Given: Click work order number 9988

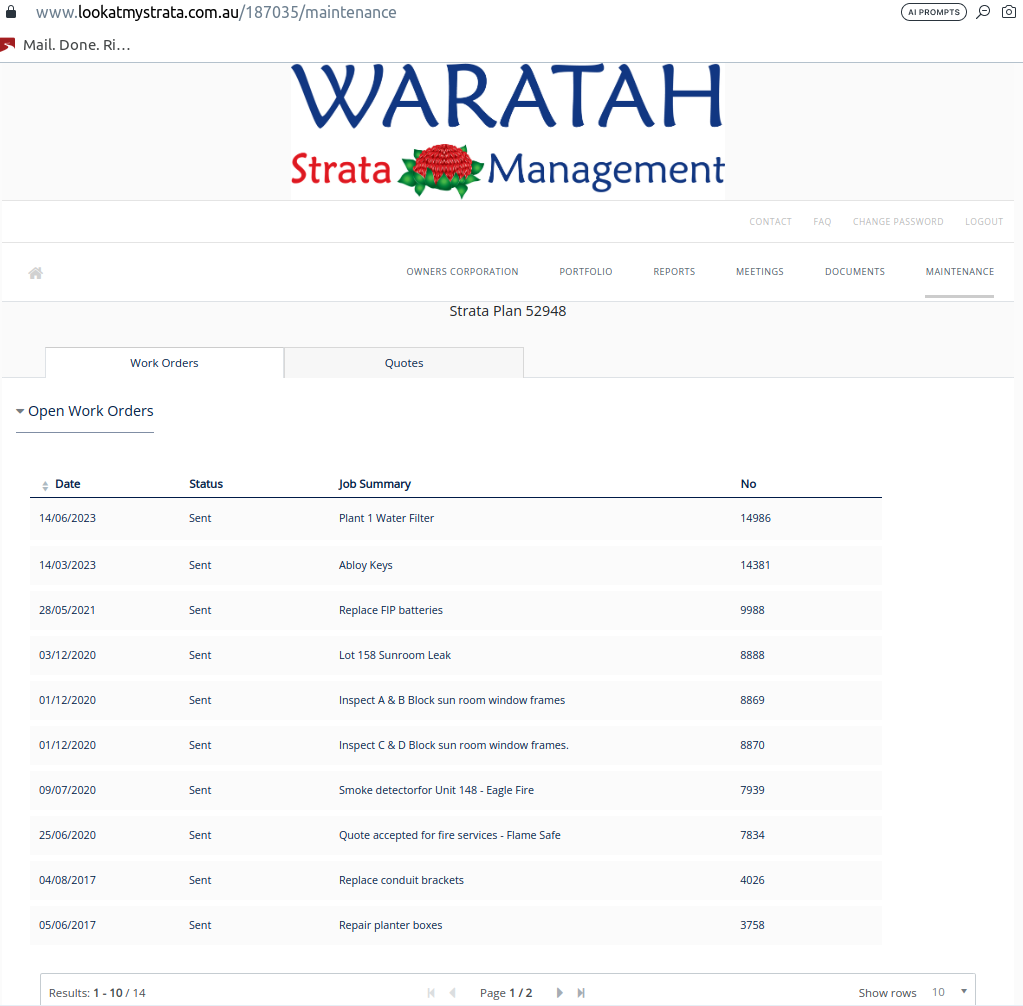Looking at the screenshot, I should (752, 610).
